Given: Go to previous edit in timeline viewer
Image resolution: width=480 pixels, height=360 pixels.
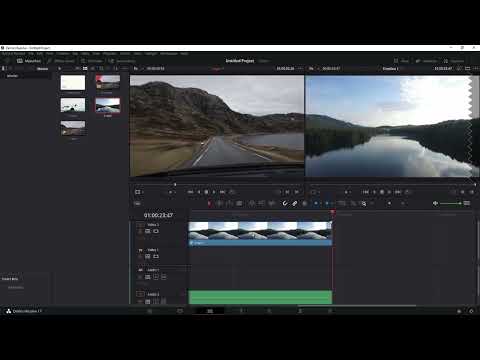Looking at the screenshot, I should point(366,192).
